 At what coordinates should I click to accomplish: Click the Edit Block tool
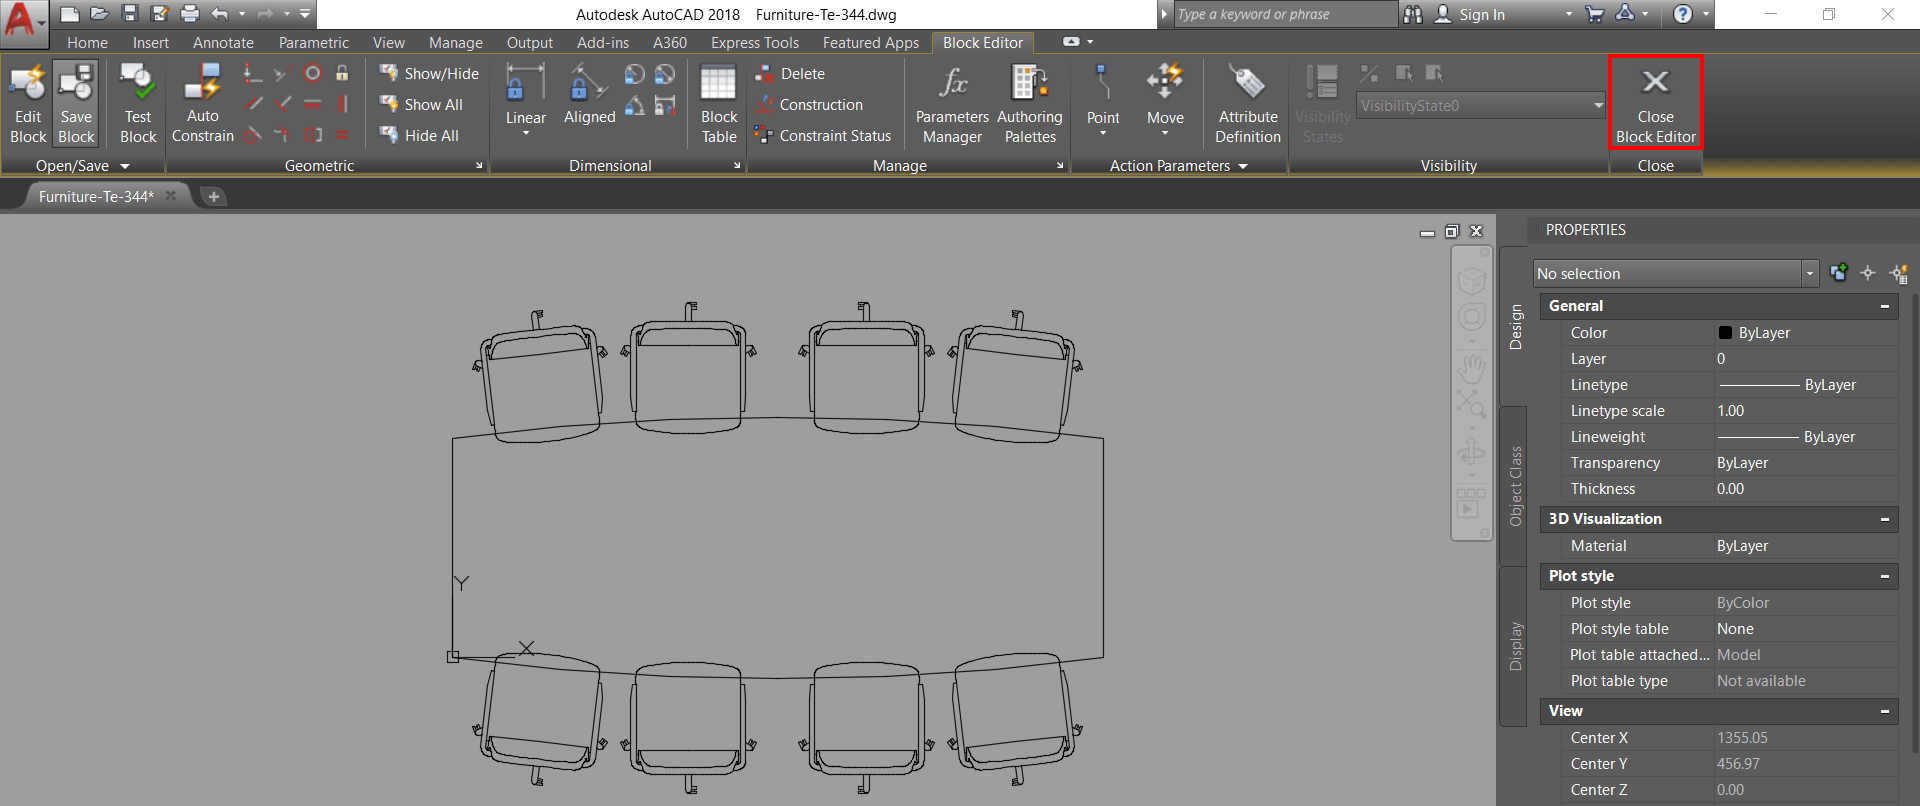tap(28, 104)
